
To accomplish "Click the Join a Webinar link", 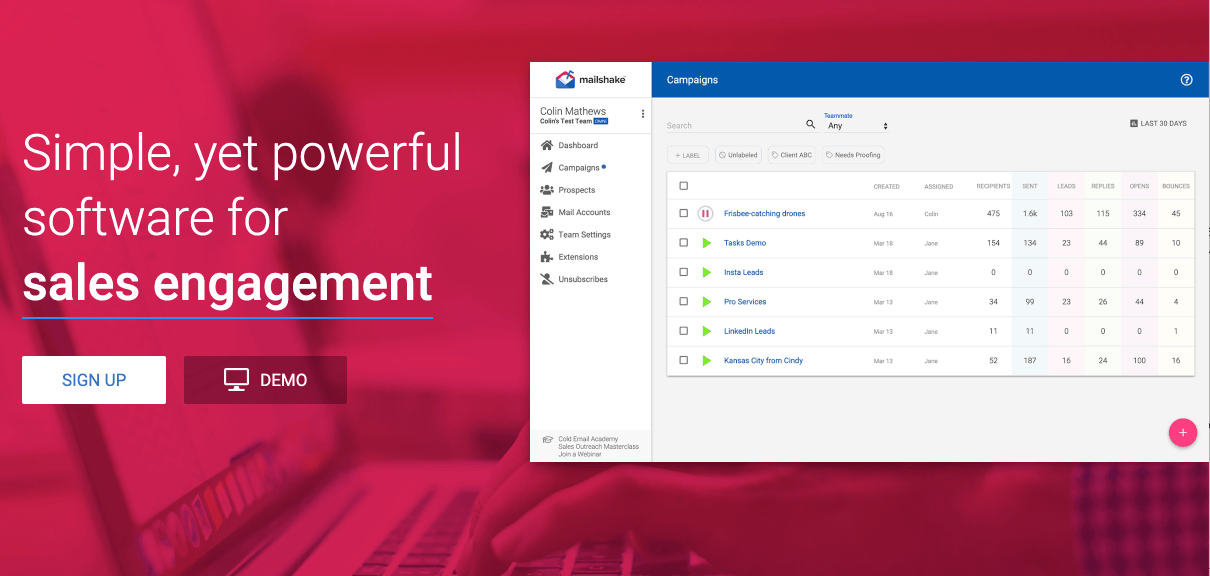I will [x=580, y=454].
